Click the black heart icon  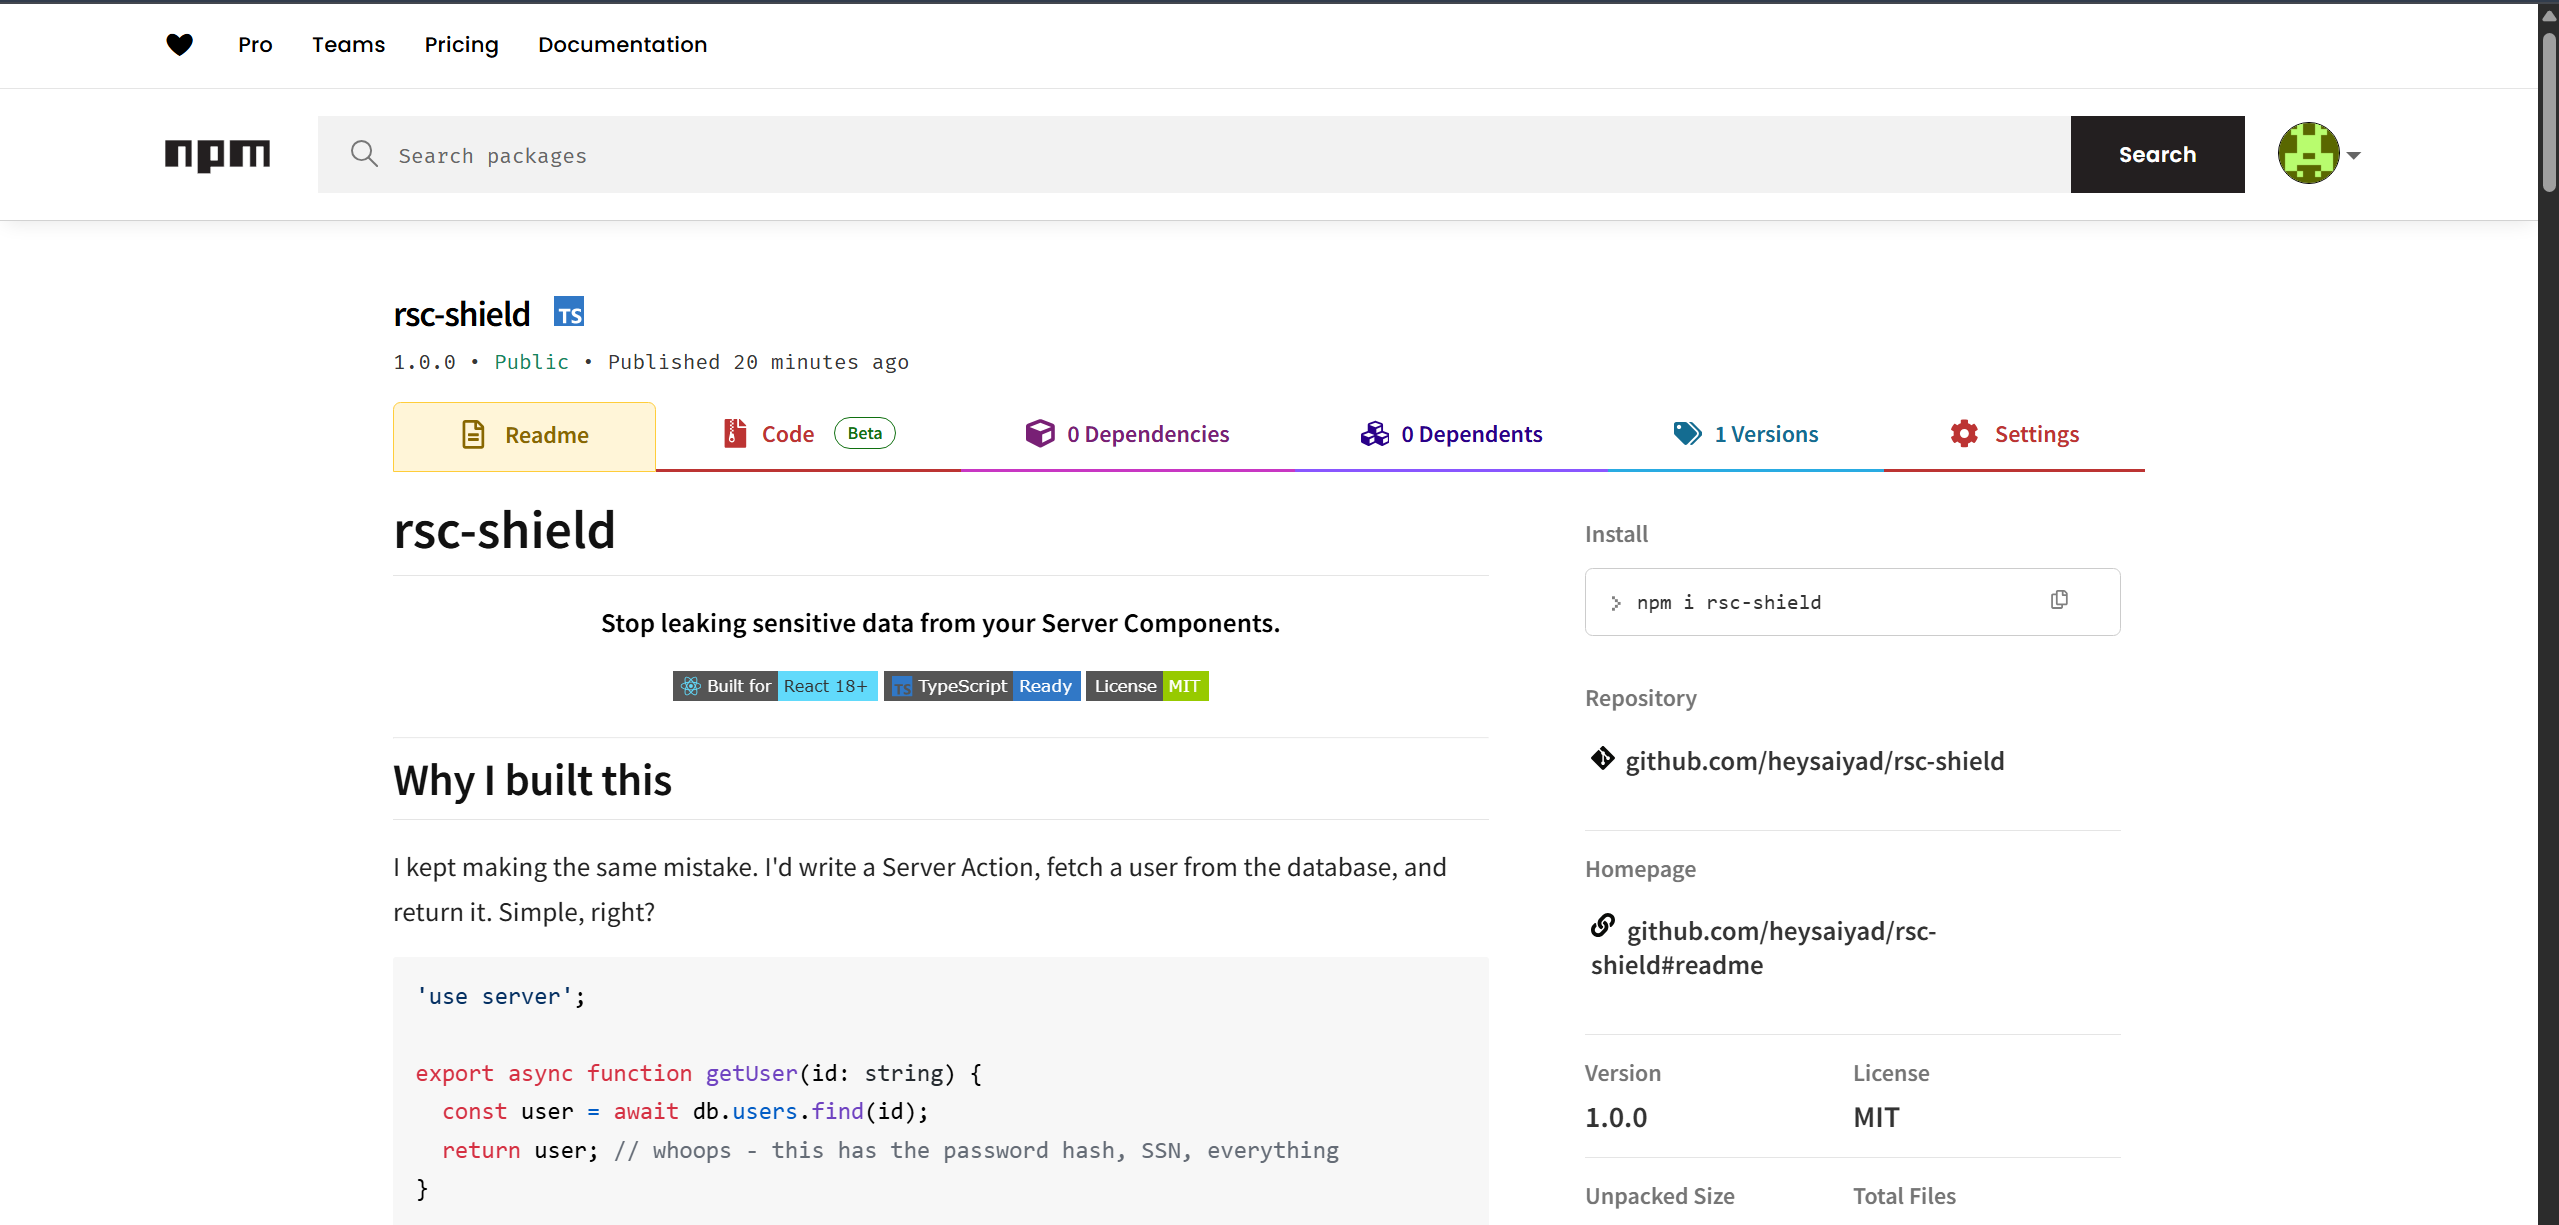pos(179,44)
